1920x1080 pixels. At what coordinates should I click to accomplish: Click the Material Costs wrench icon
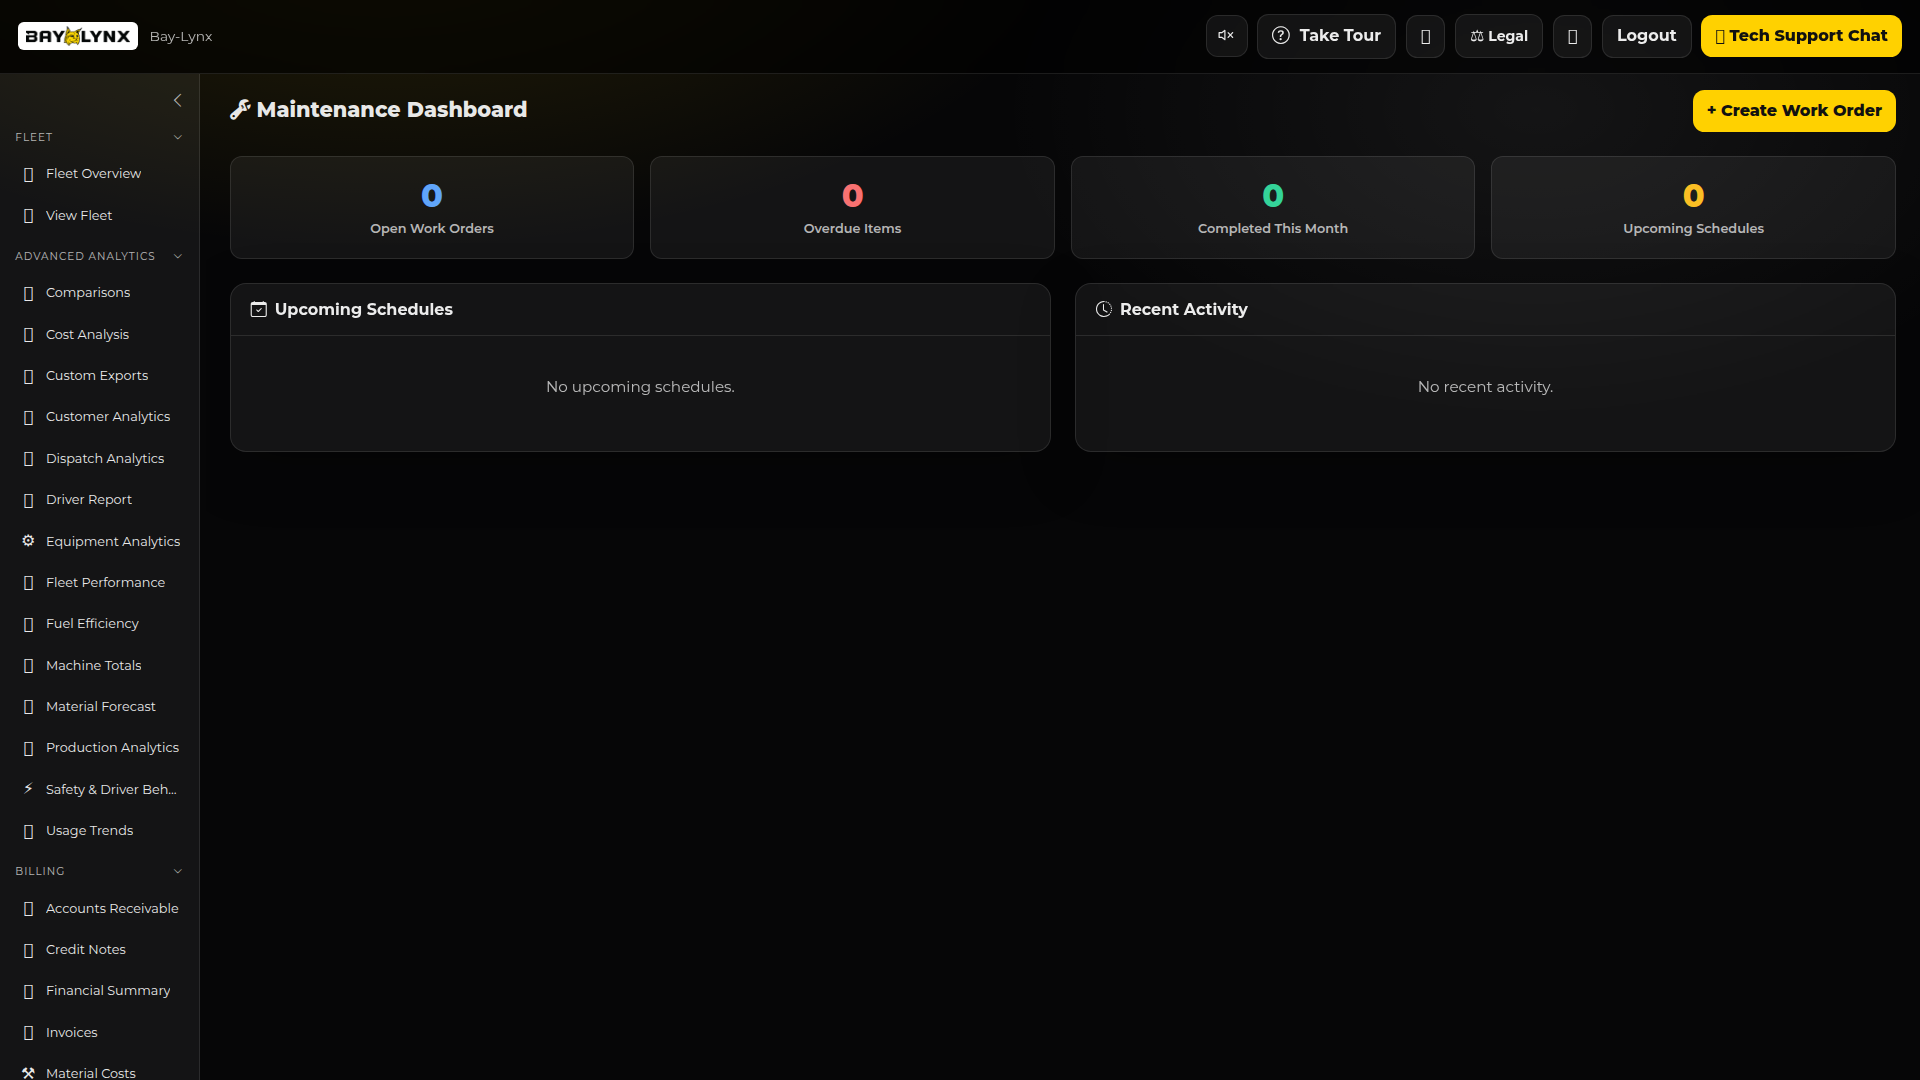tap(28, 1072)
